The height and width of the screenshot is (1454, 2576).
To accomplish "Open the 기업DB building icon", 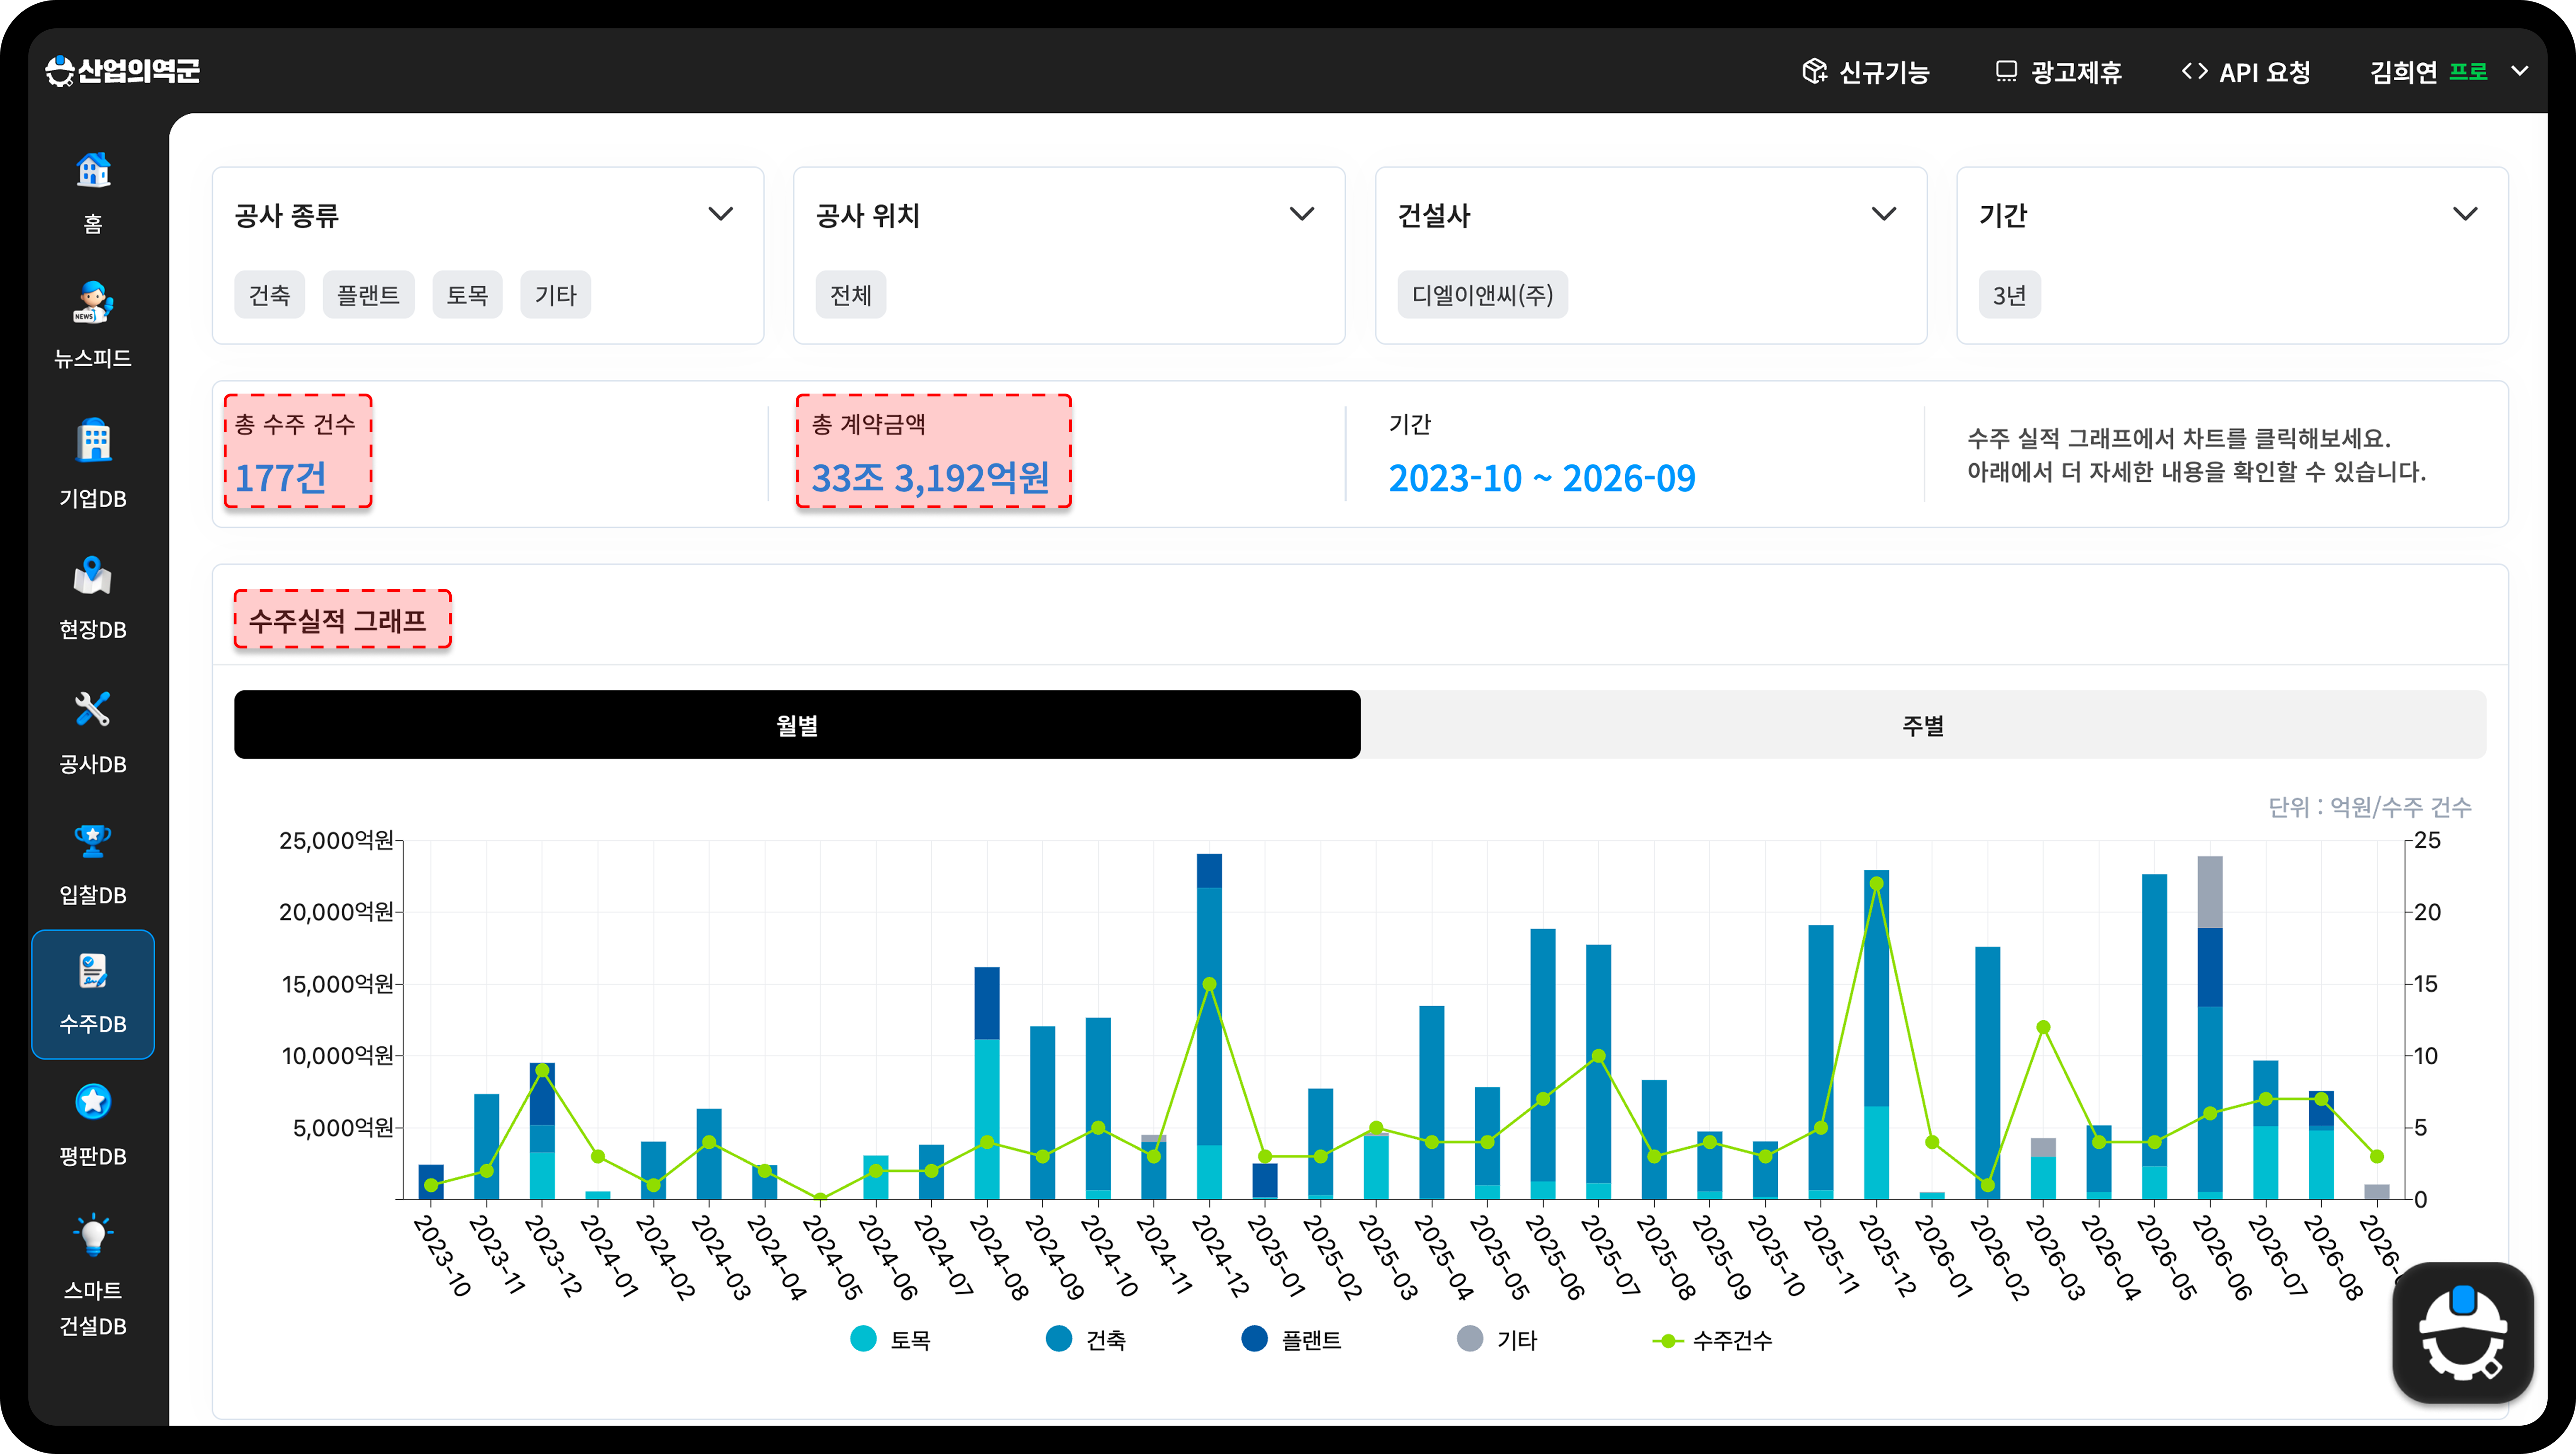I will point(93,440).
